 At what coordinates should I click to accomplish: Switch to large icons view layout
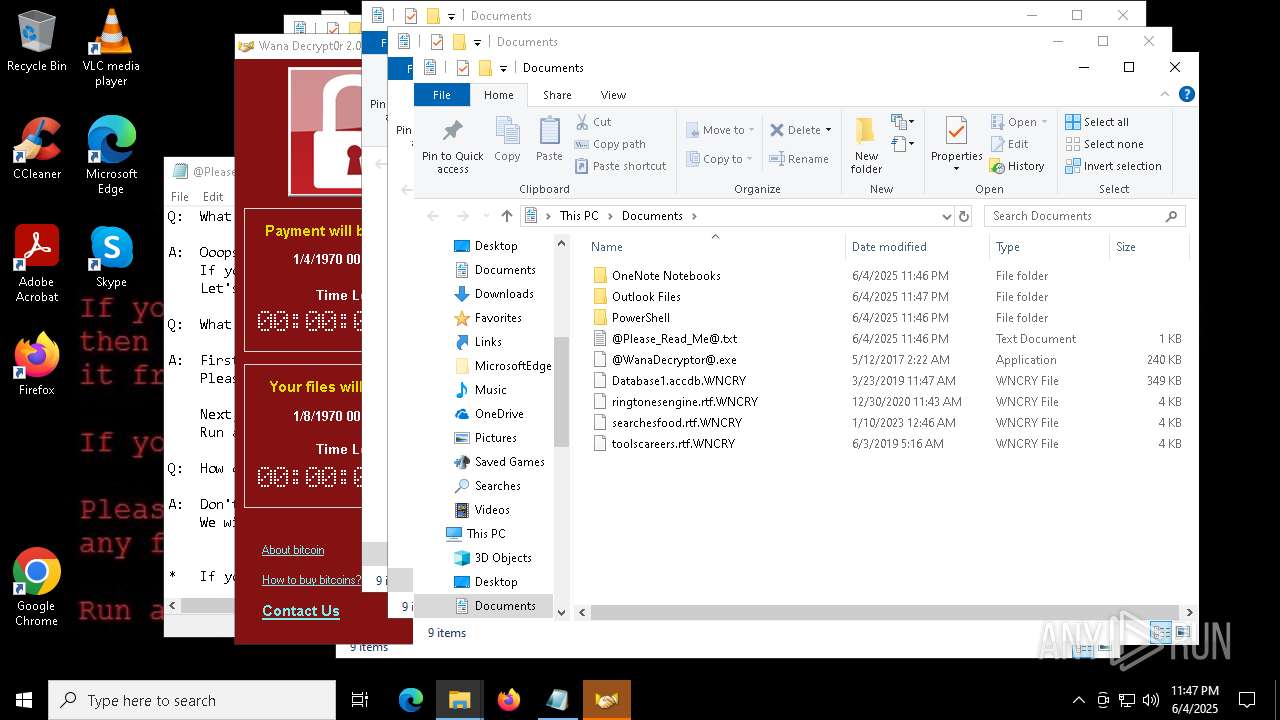point(1183,632)
